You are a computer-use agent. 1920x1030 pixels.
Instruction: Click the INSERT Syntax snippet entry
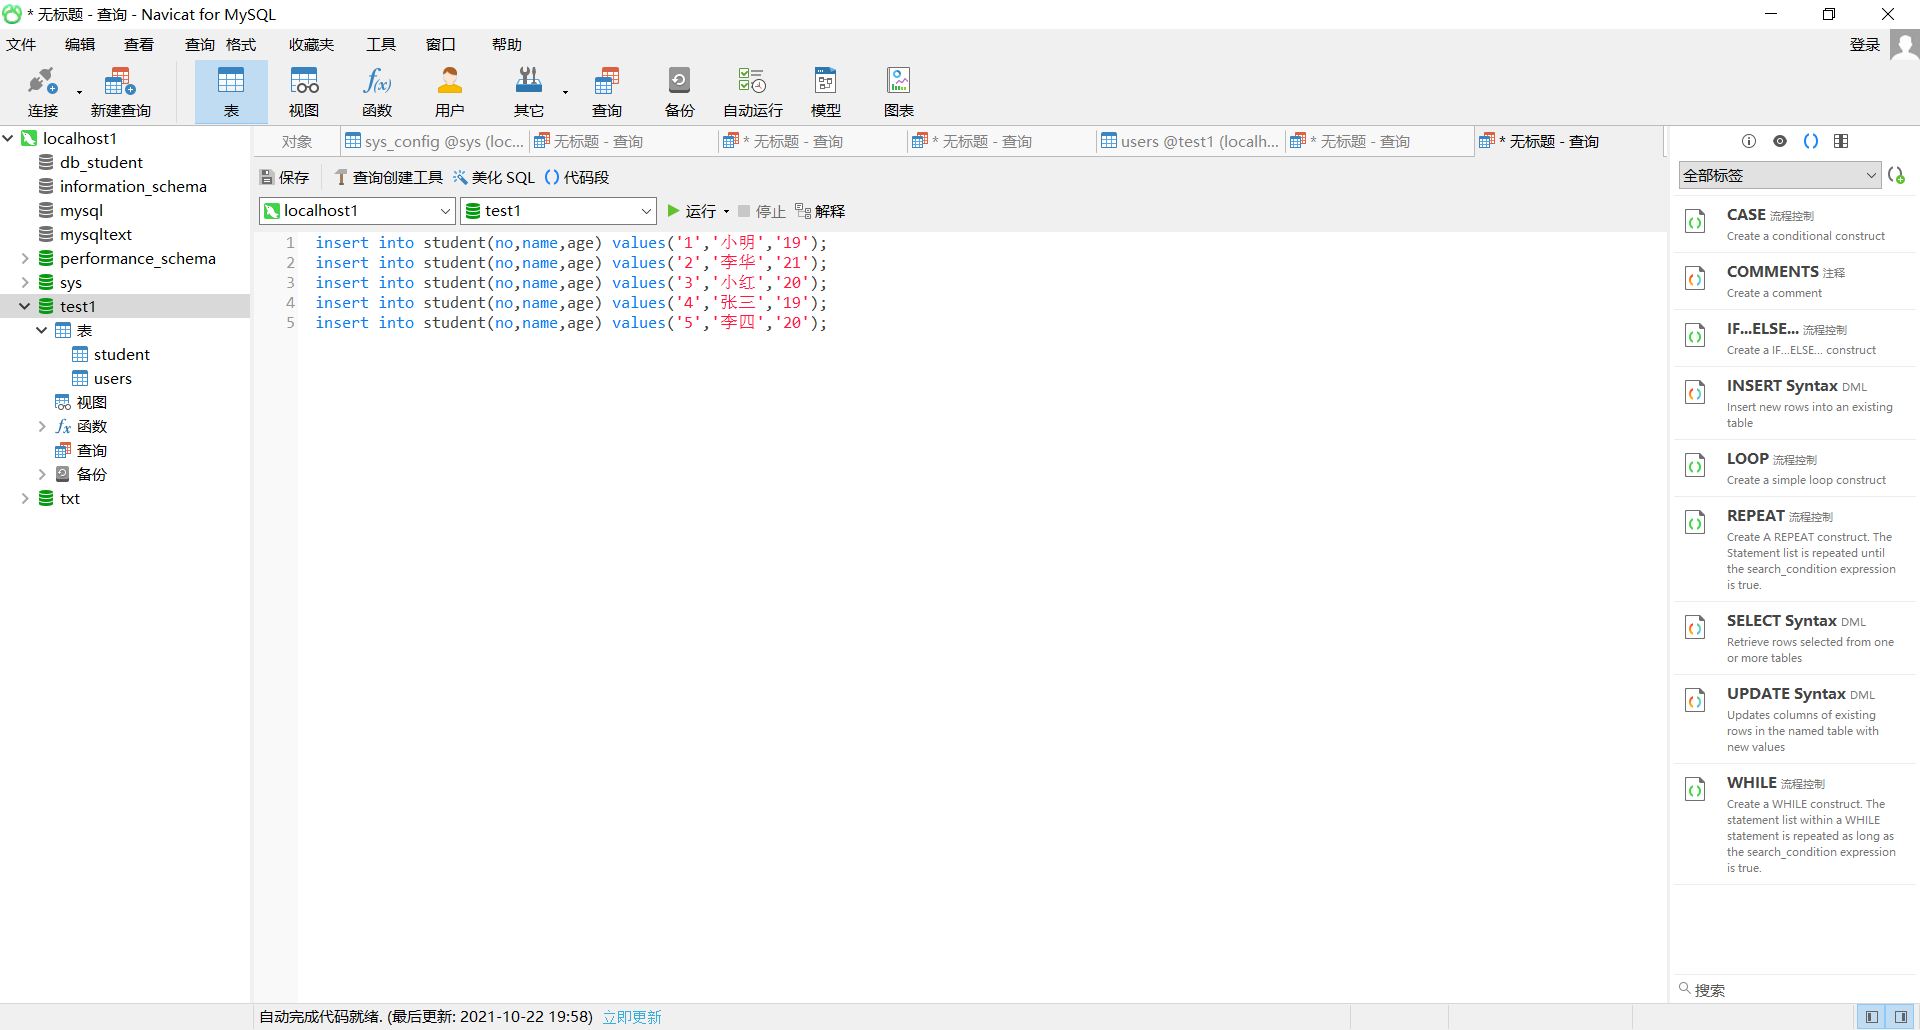(x=1796, y=403)
